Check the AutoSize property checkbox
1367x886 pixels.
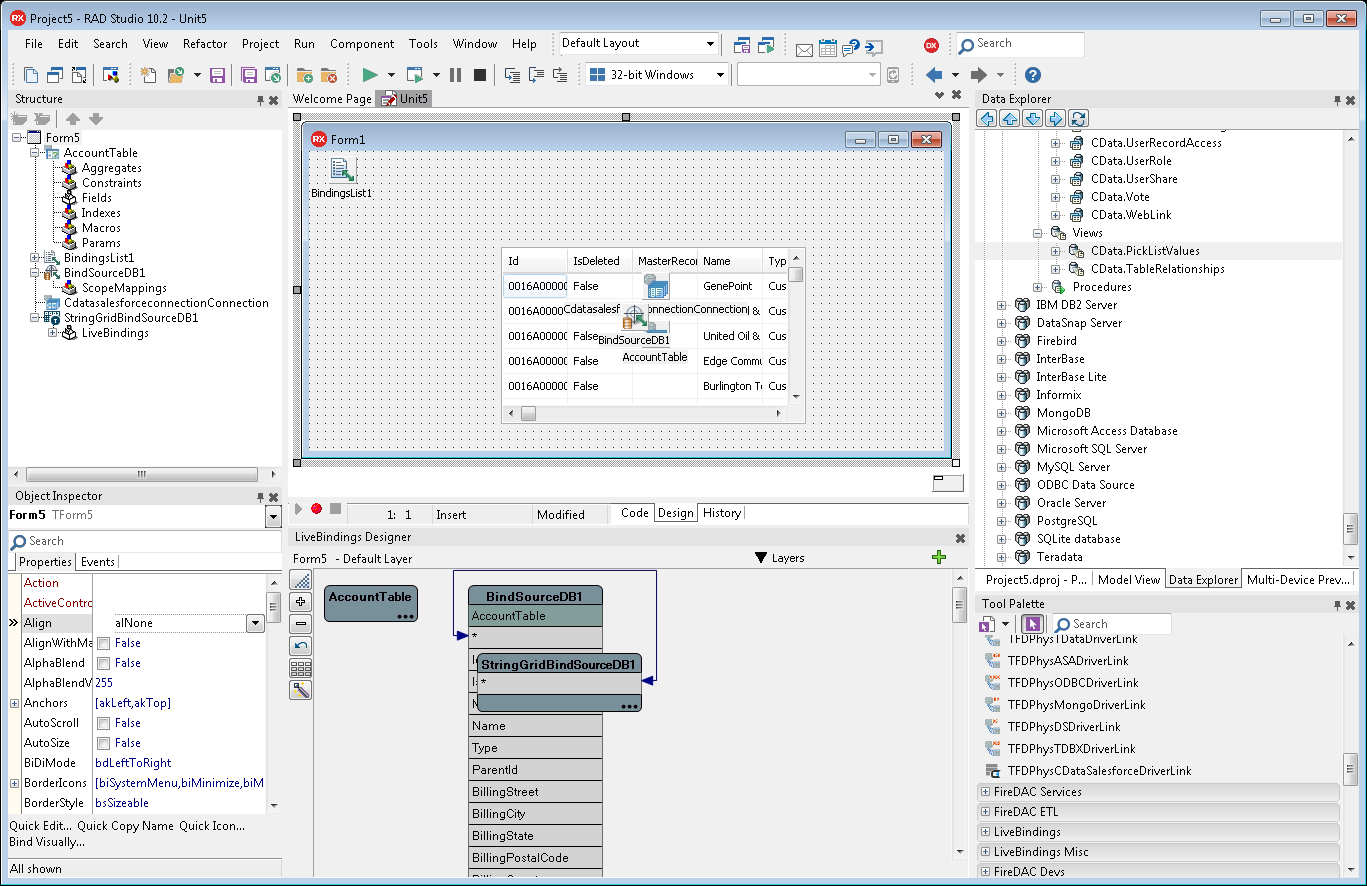pyautogui.click(x=103, y=743)
